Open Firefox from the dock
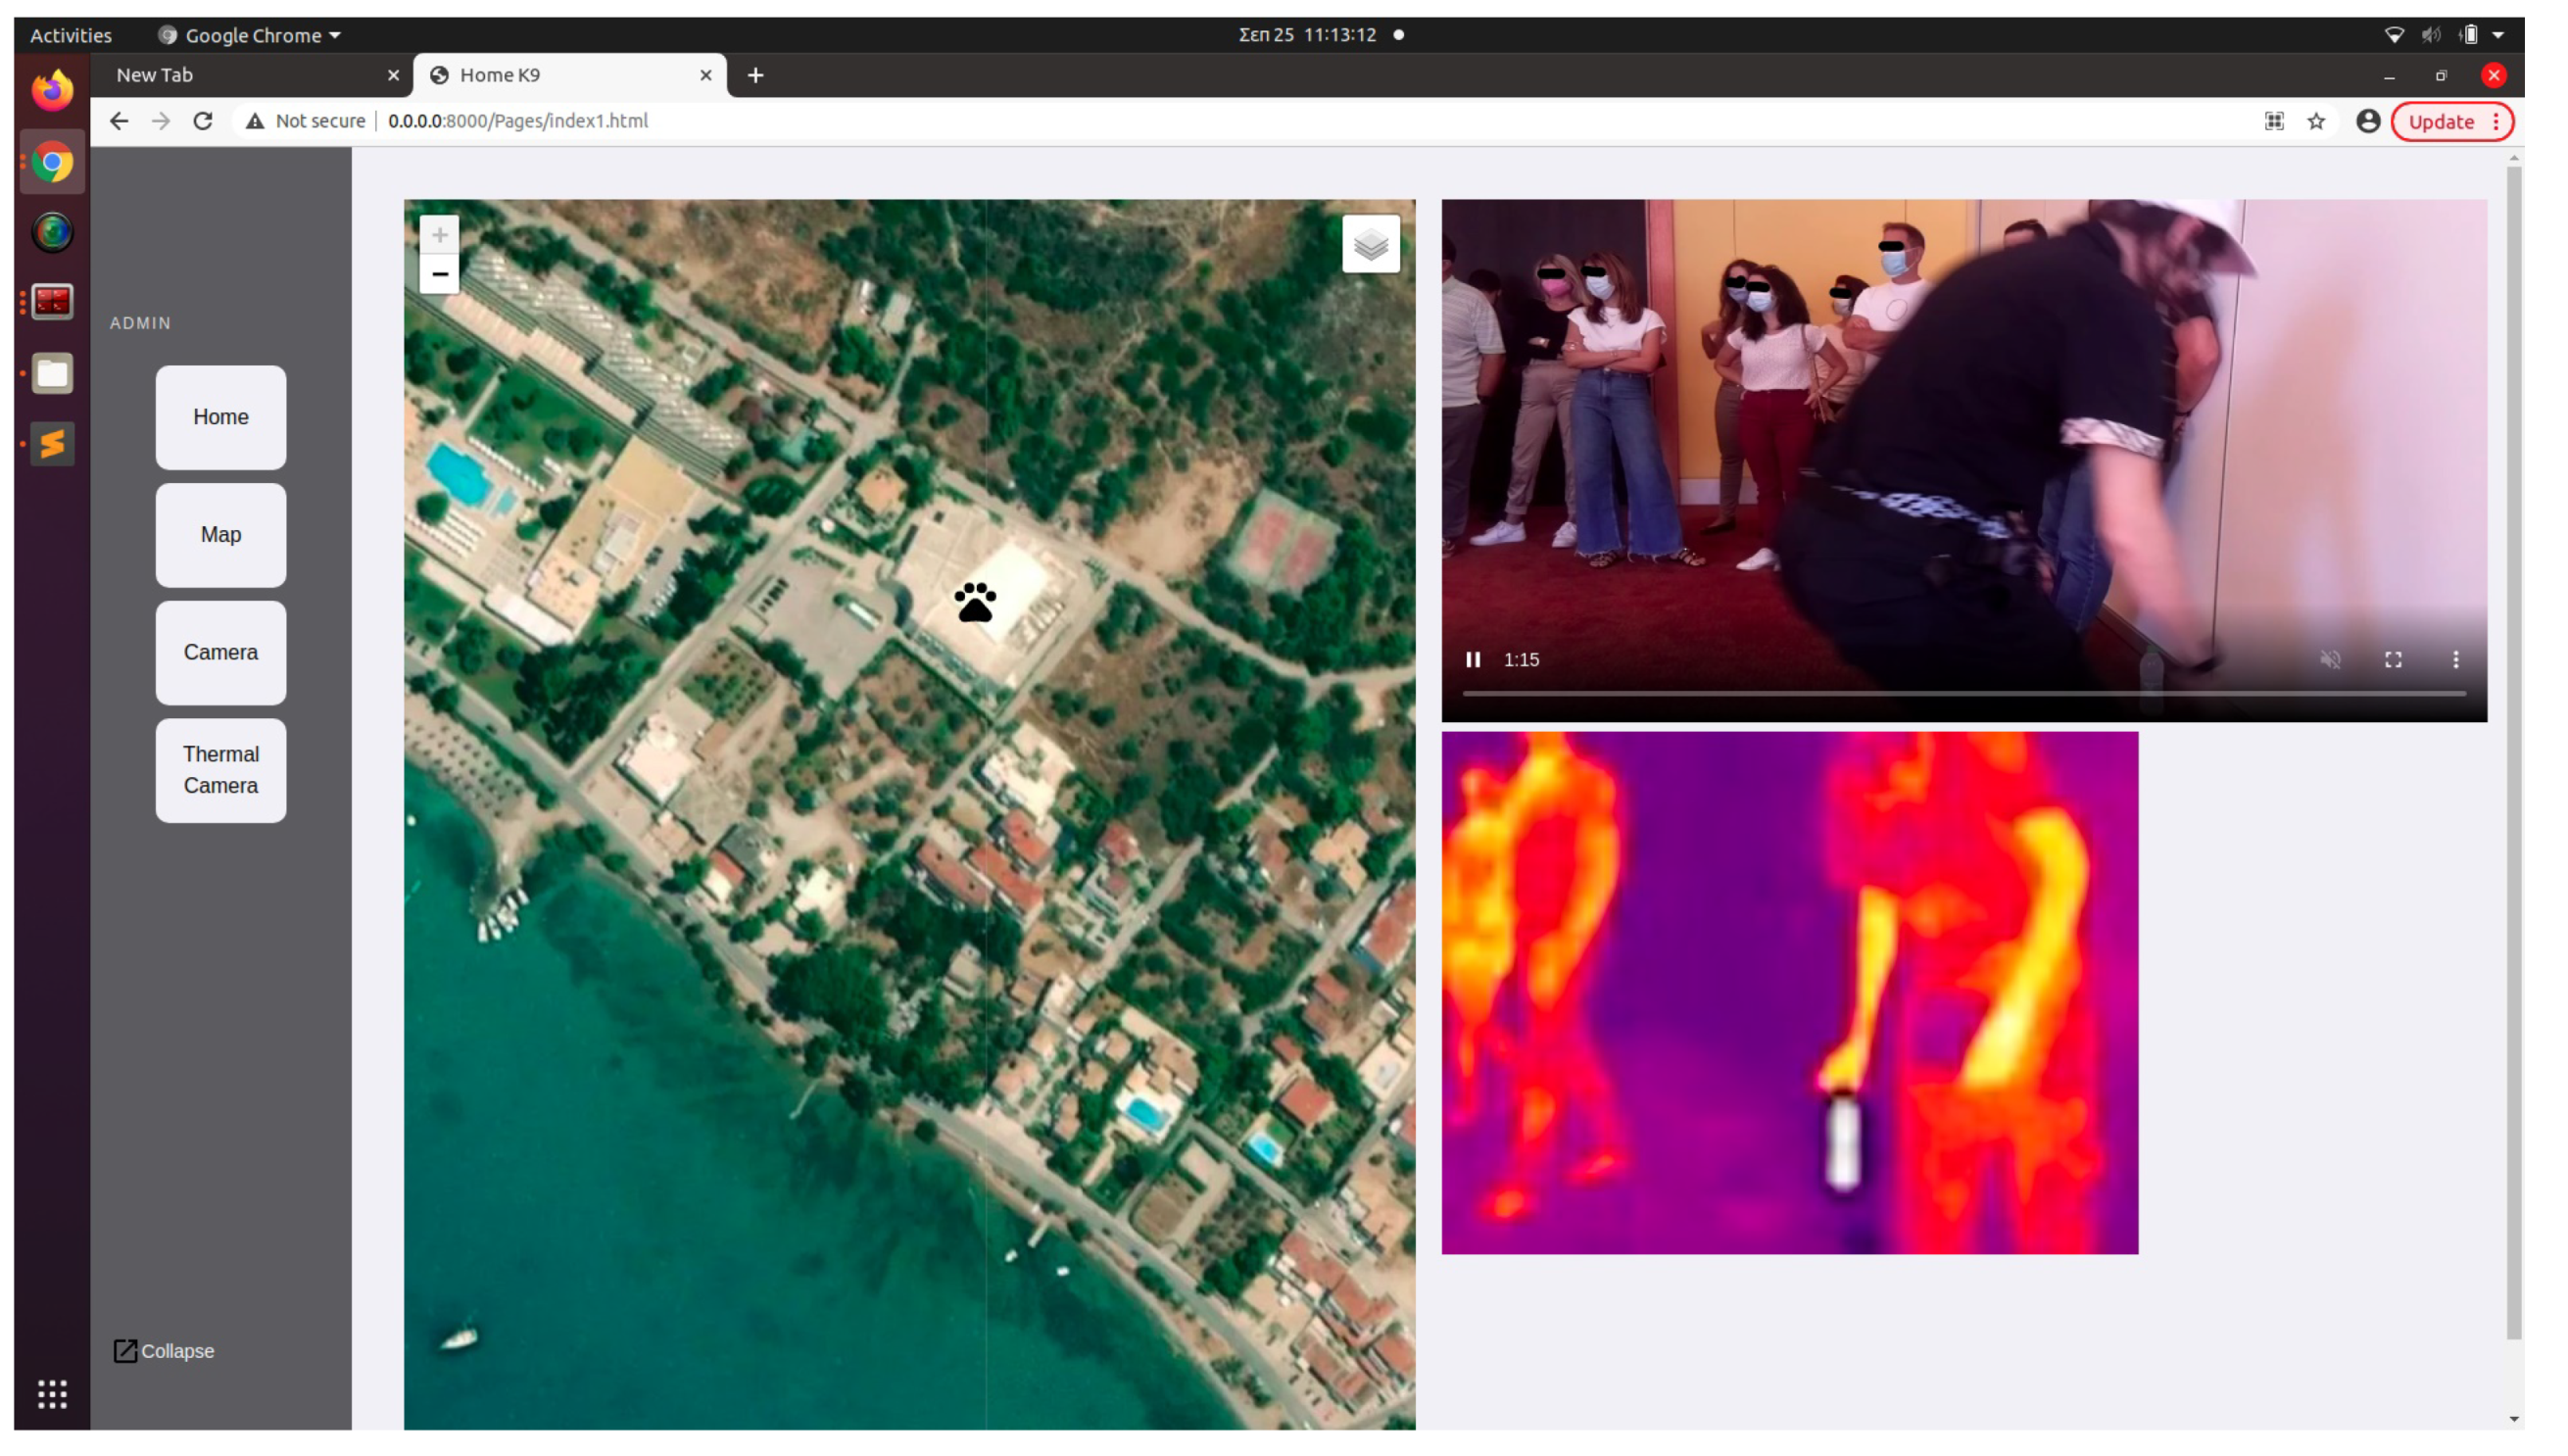Image resolution: width=2568 pixels, height=1456 pixels. click(x=52, y=91)
